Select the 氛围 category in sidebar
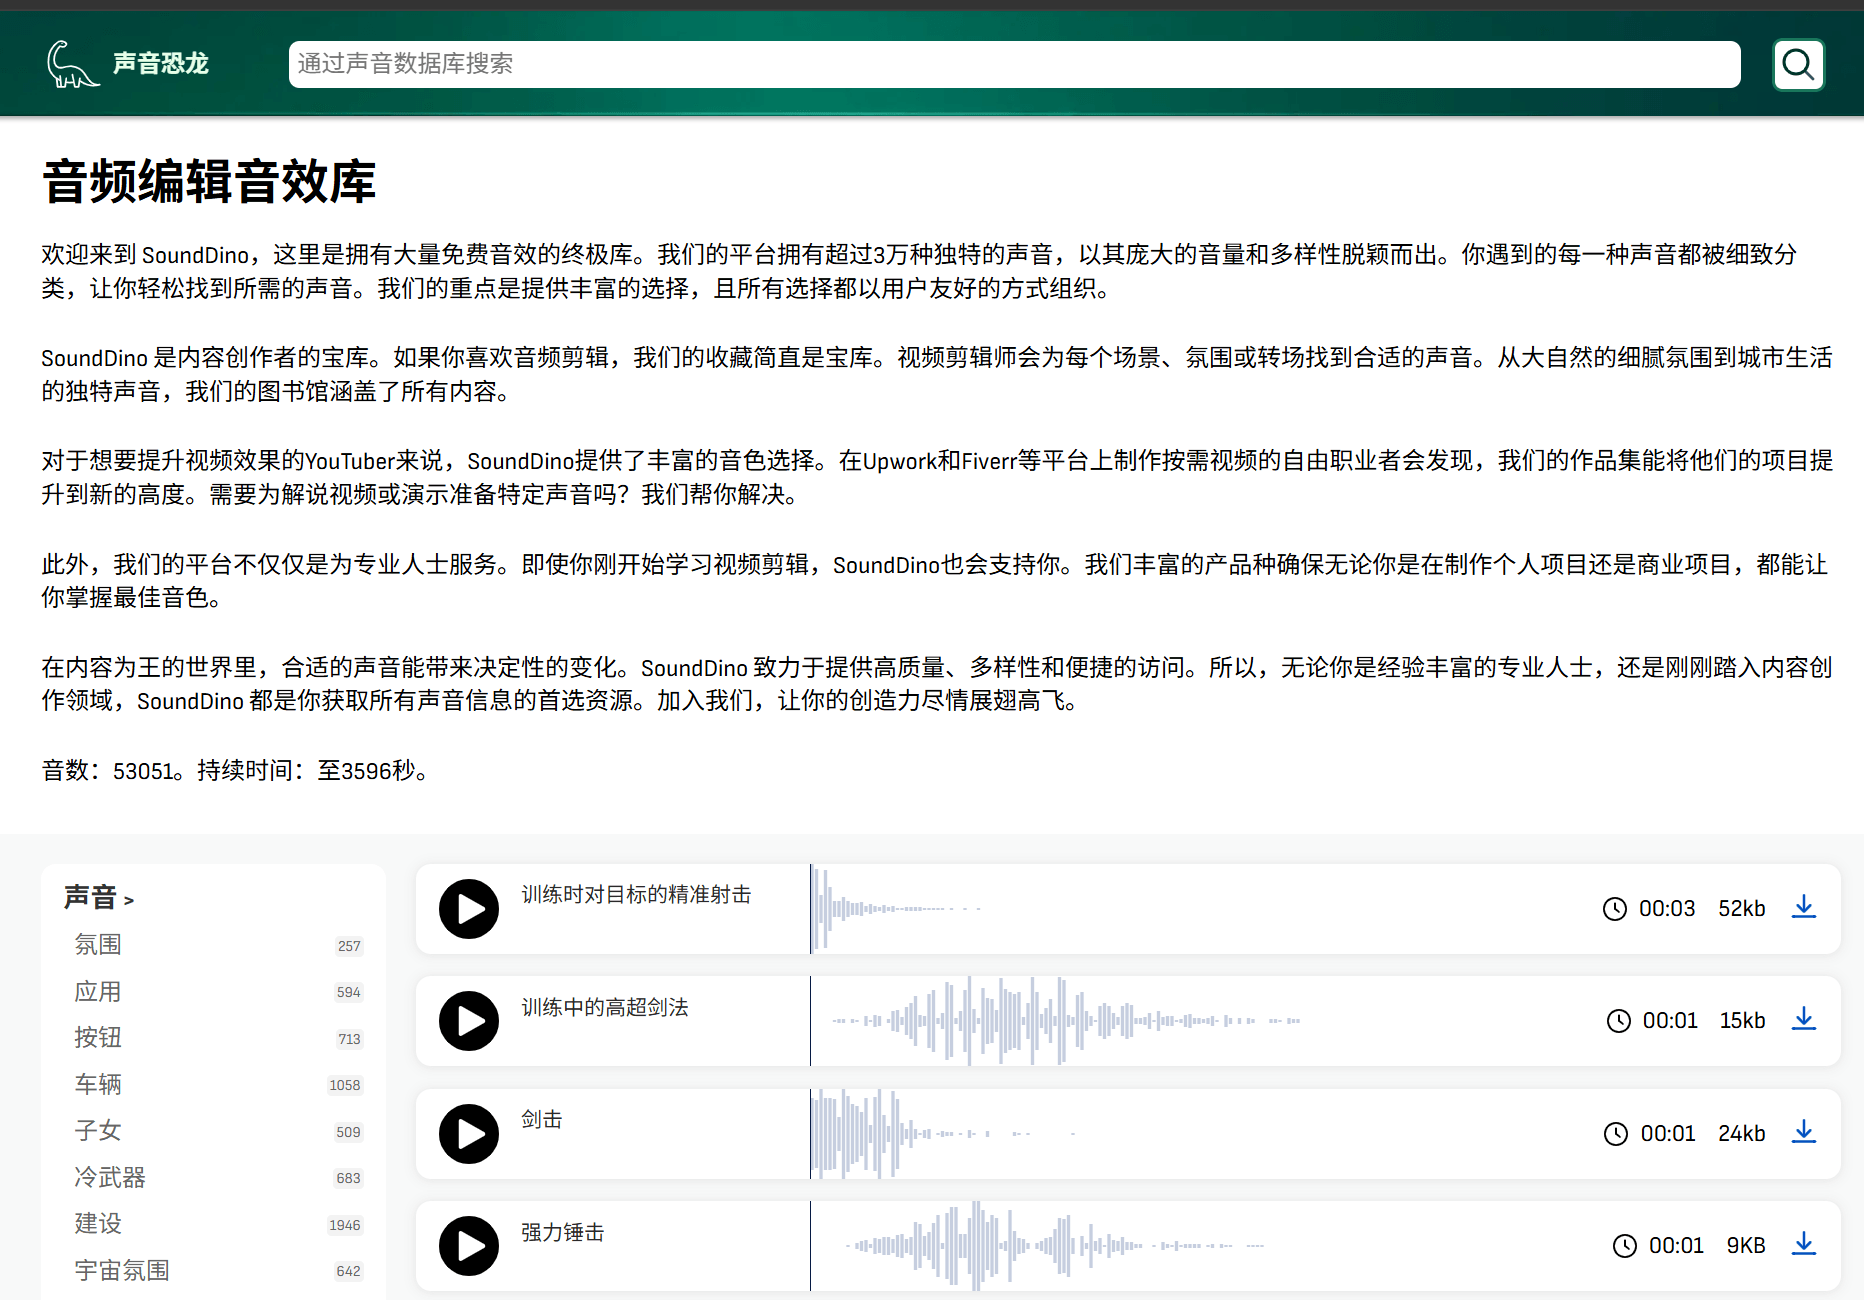1864x1300 pixels. click(97, 945)
